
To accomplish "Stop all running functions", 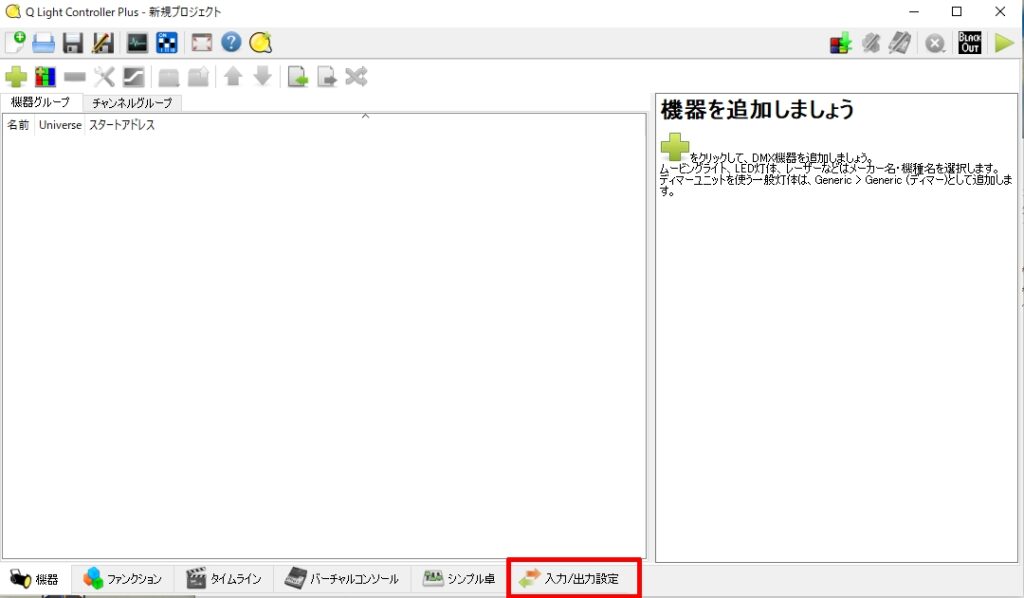I will [935, 44].
